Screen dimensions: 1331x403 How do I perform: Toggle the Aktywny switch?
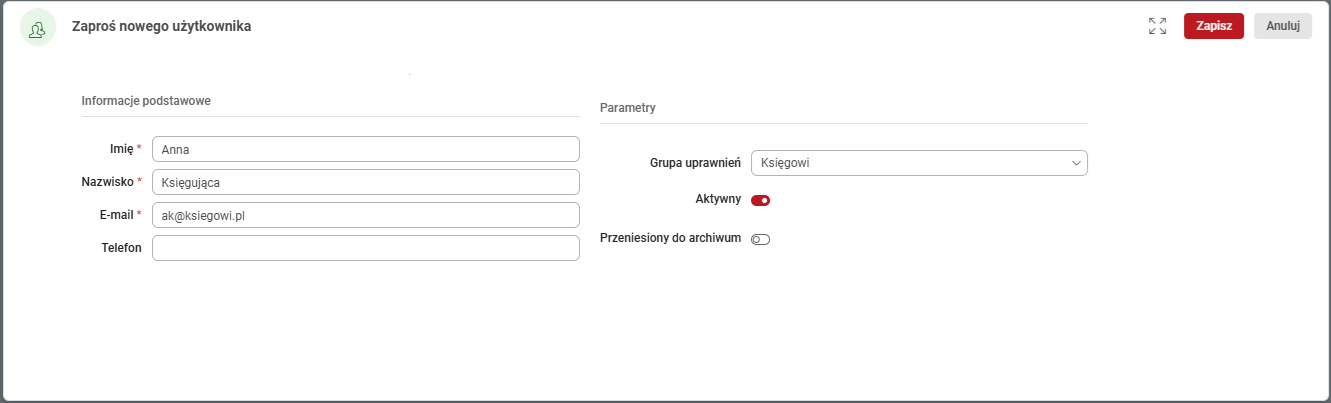[760, 200]
